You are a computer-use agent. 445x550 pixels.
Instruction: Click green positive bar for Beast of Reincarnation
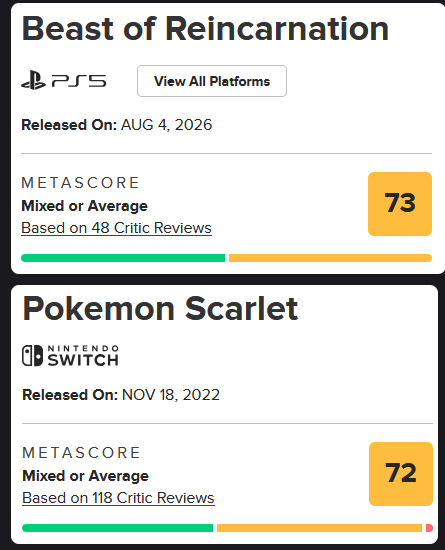pyautogui.click(x=123, y=258)
